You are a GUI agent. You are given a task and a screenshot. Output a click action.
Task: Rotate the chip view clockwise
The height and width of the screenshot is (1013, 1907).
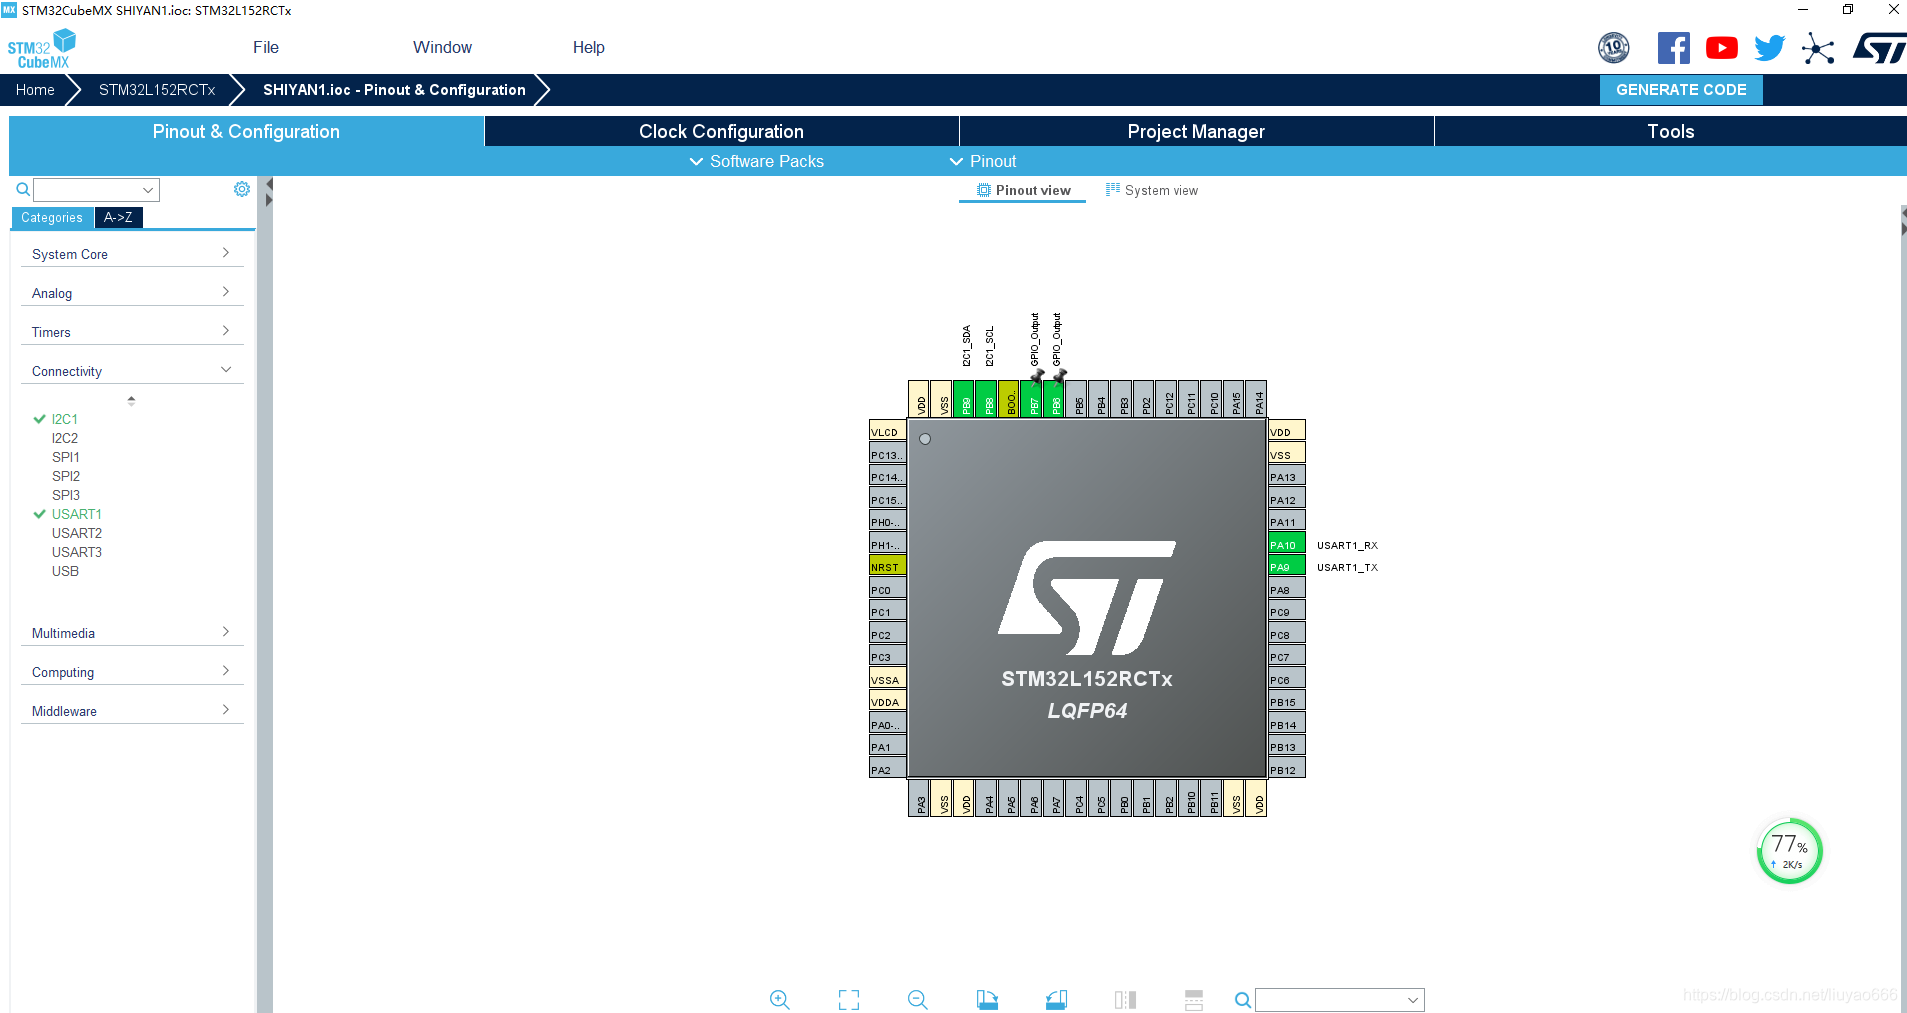pos(987,999)
